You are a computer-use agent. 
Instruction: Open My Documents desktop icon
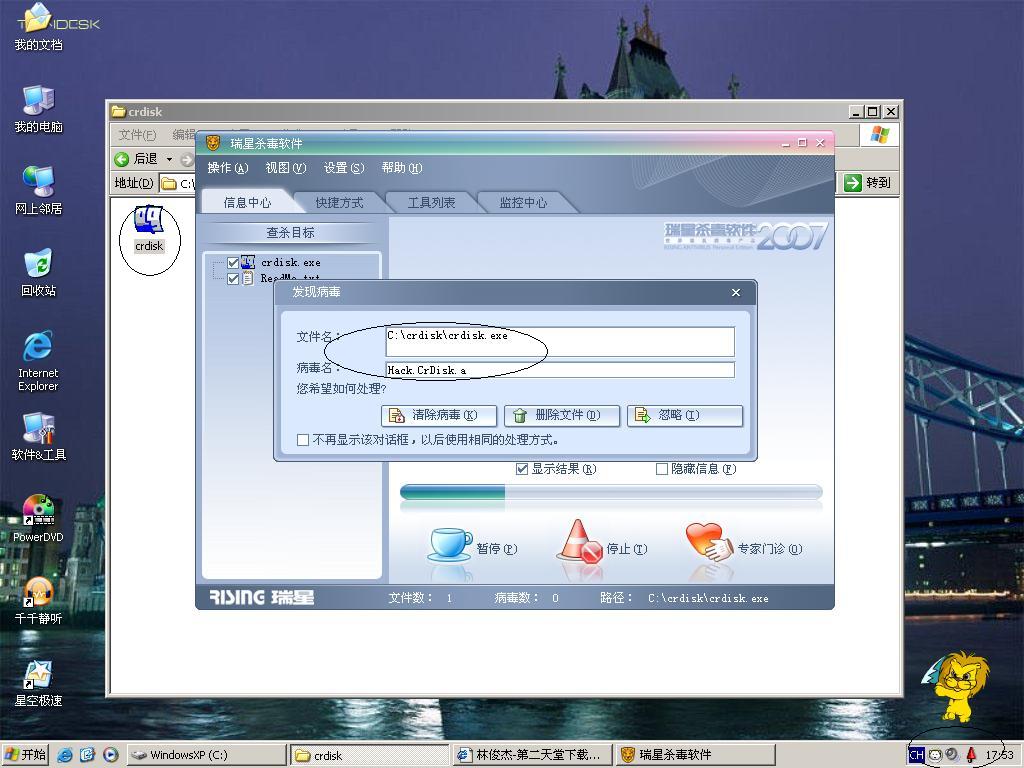point(39,27)
